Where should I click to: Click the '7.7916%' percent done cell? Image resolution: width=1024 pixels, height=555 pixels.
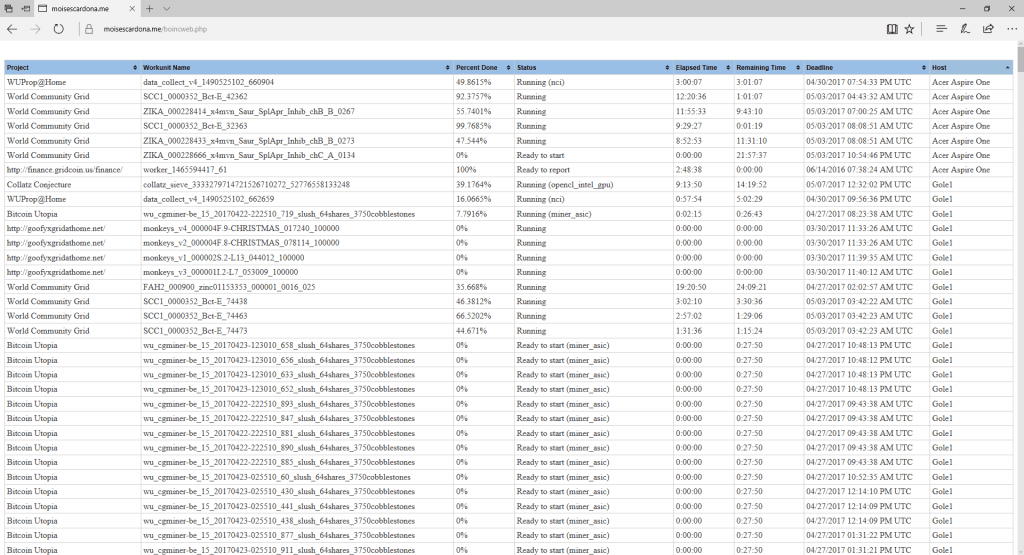472,214
